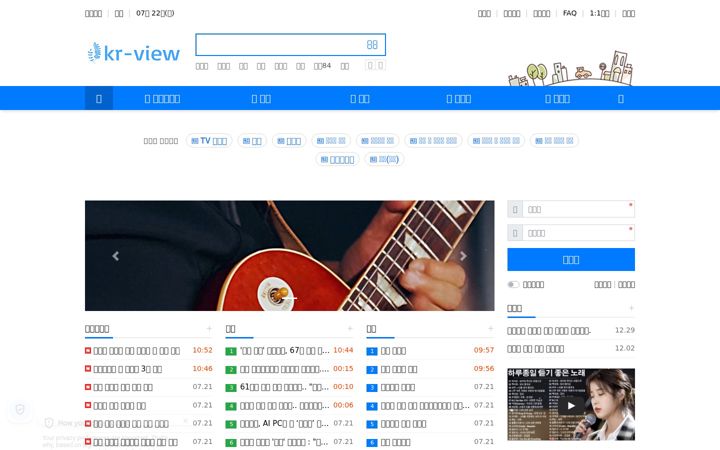The height and width of the screenshot is (450, 720).
Task: Open the final icon at the blue navigation bar's end
Action: 621,99
